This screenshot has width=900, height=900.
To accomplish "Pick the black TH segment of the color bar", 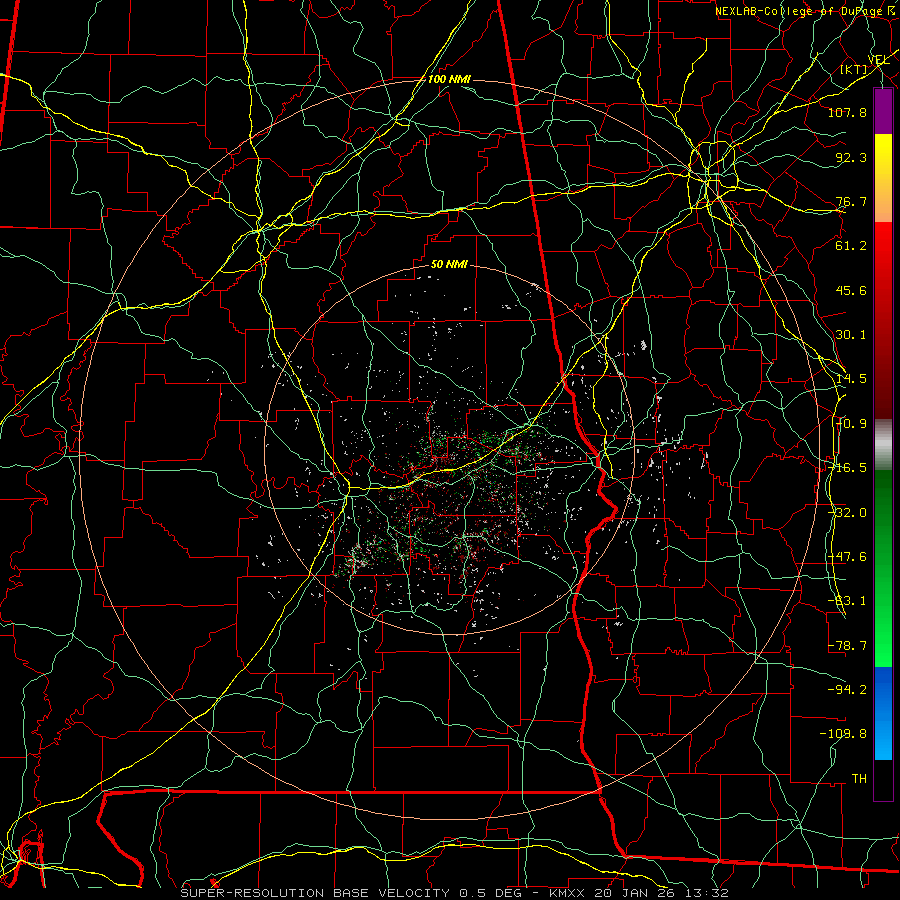I will (x=883, y=779).
